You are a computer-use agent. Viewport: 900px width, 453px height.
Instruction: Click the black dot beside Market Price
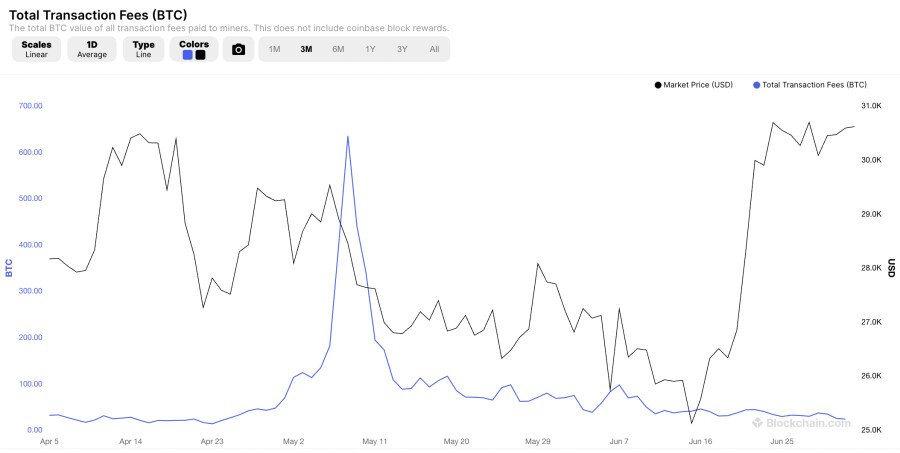[x=658, y=85]
